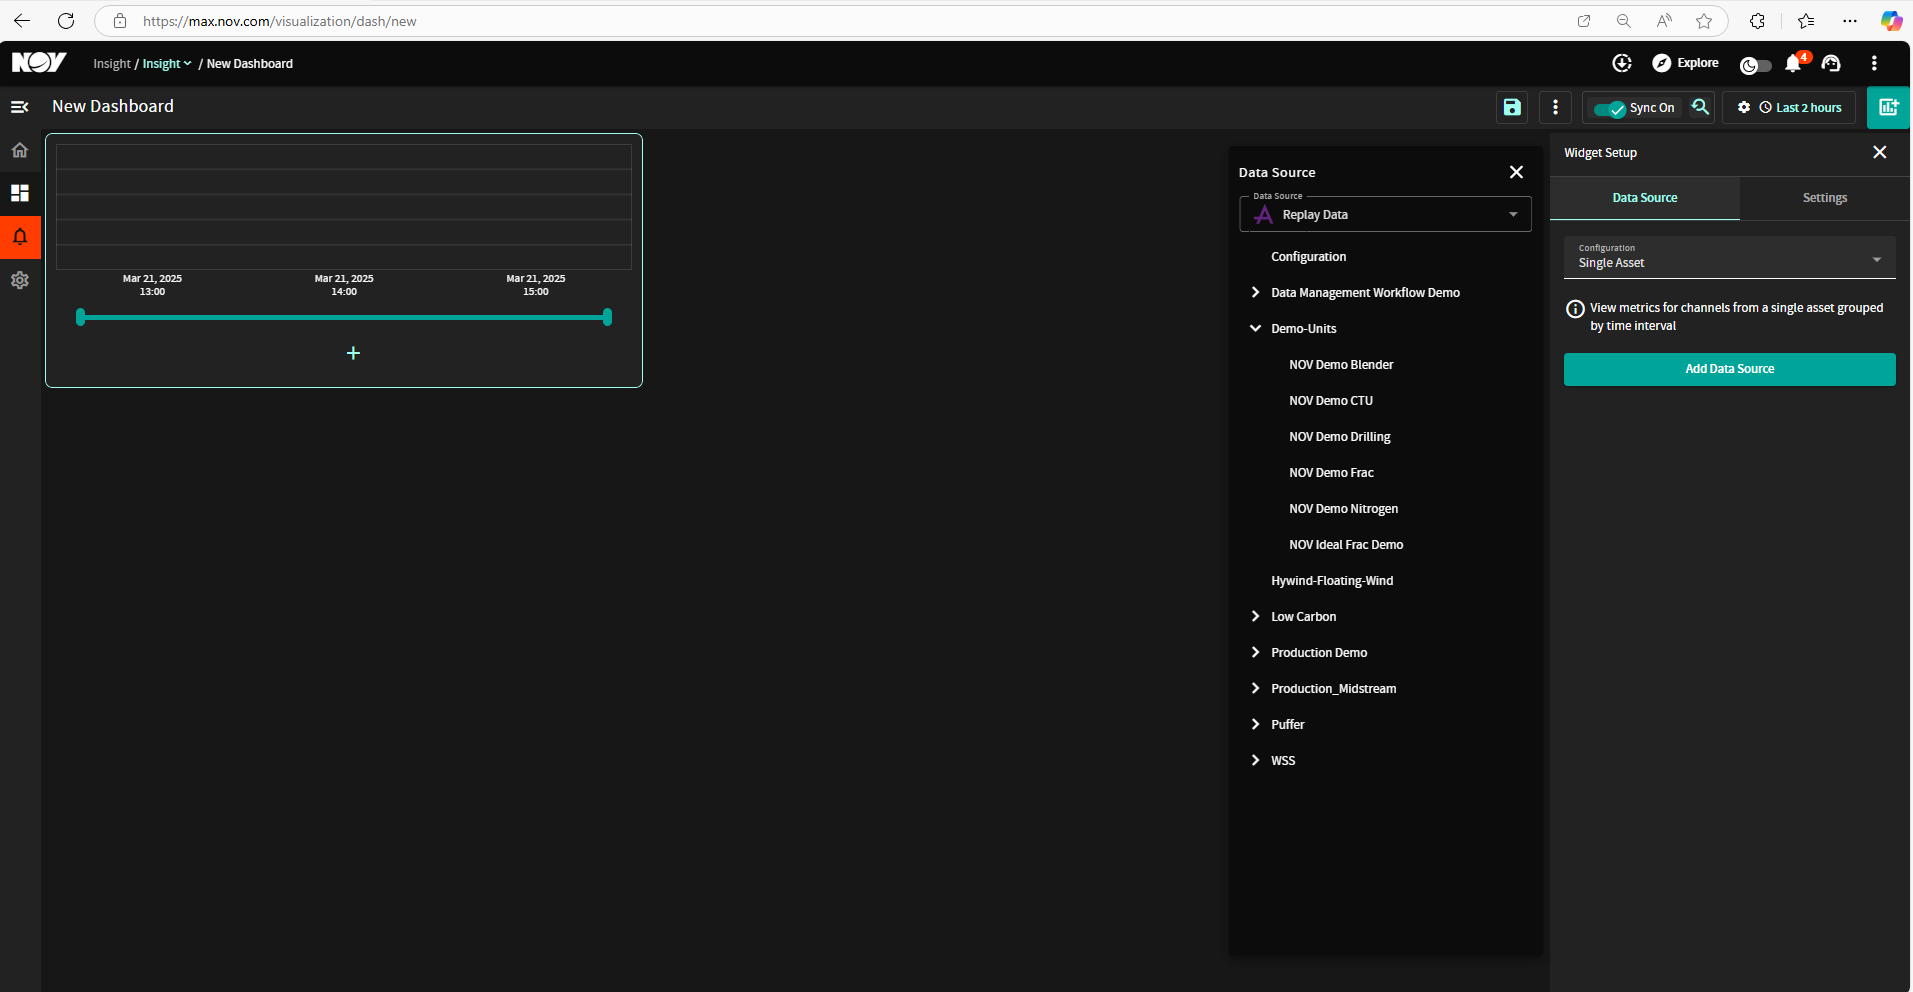Open browser settings ellipsis menu

(x=1850, y=21)
